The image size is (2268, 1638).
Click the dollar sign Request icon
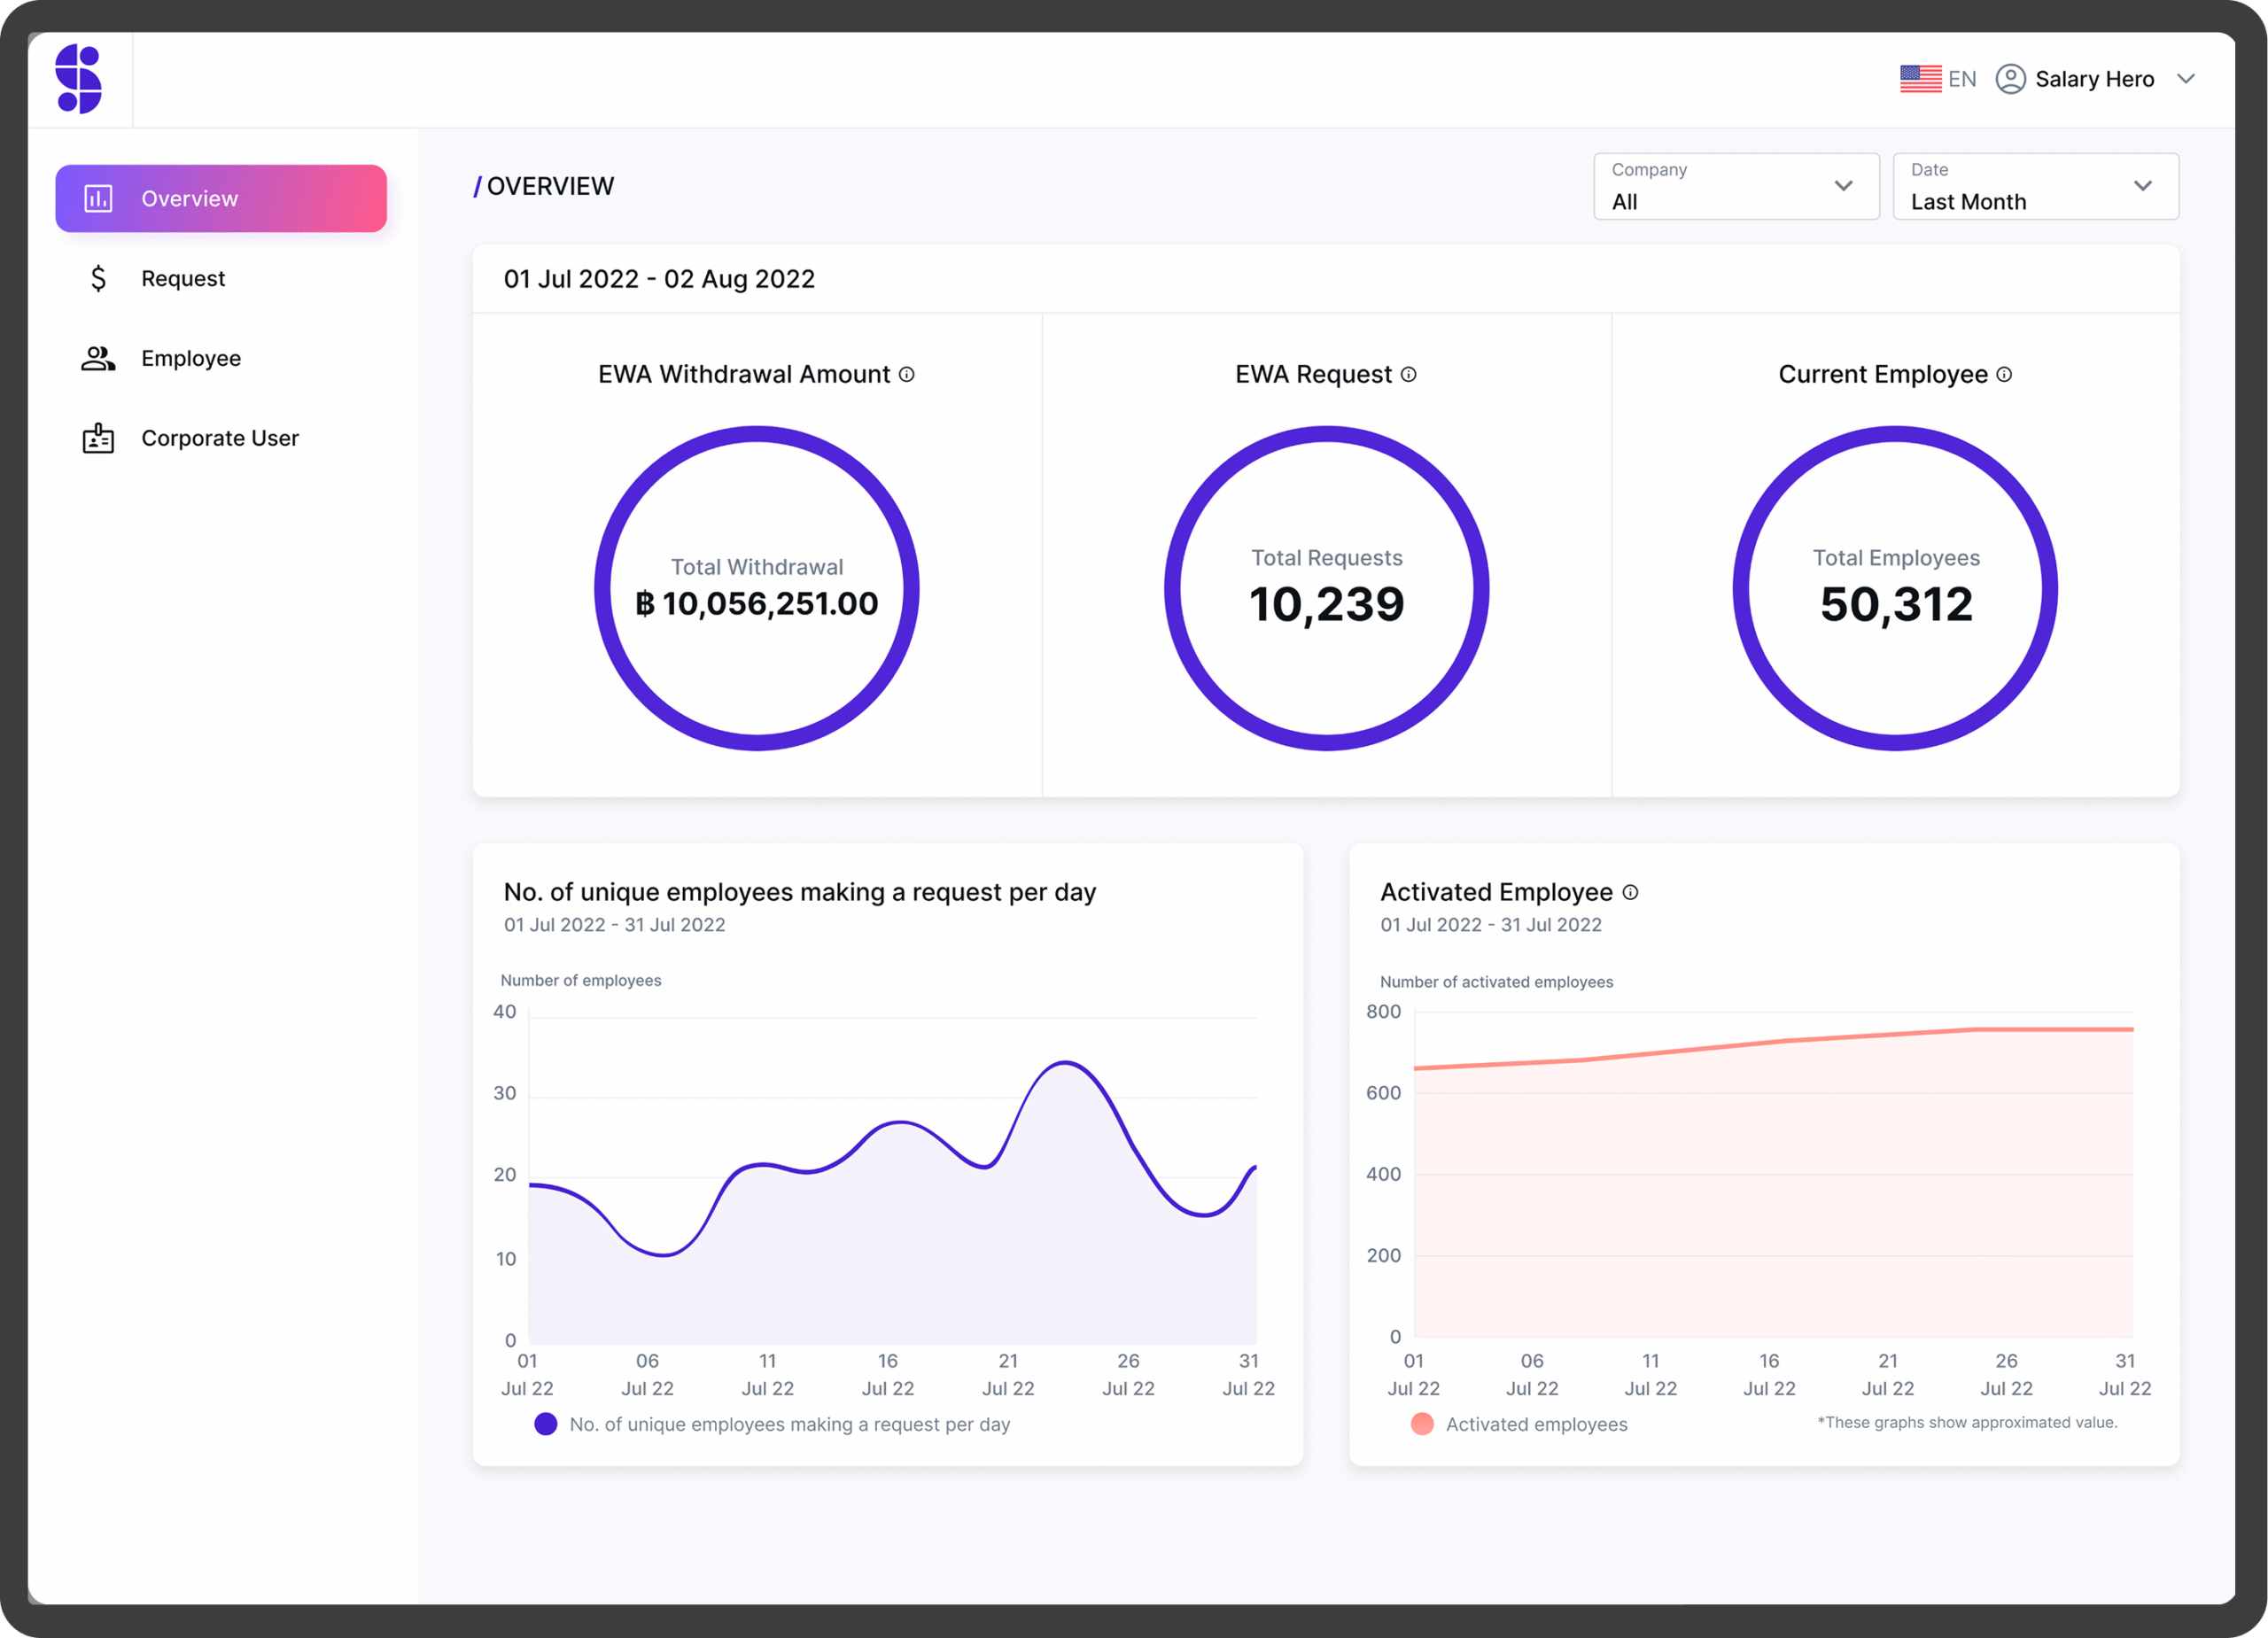(98, 278)
